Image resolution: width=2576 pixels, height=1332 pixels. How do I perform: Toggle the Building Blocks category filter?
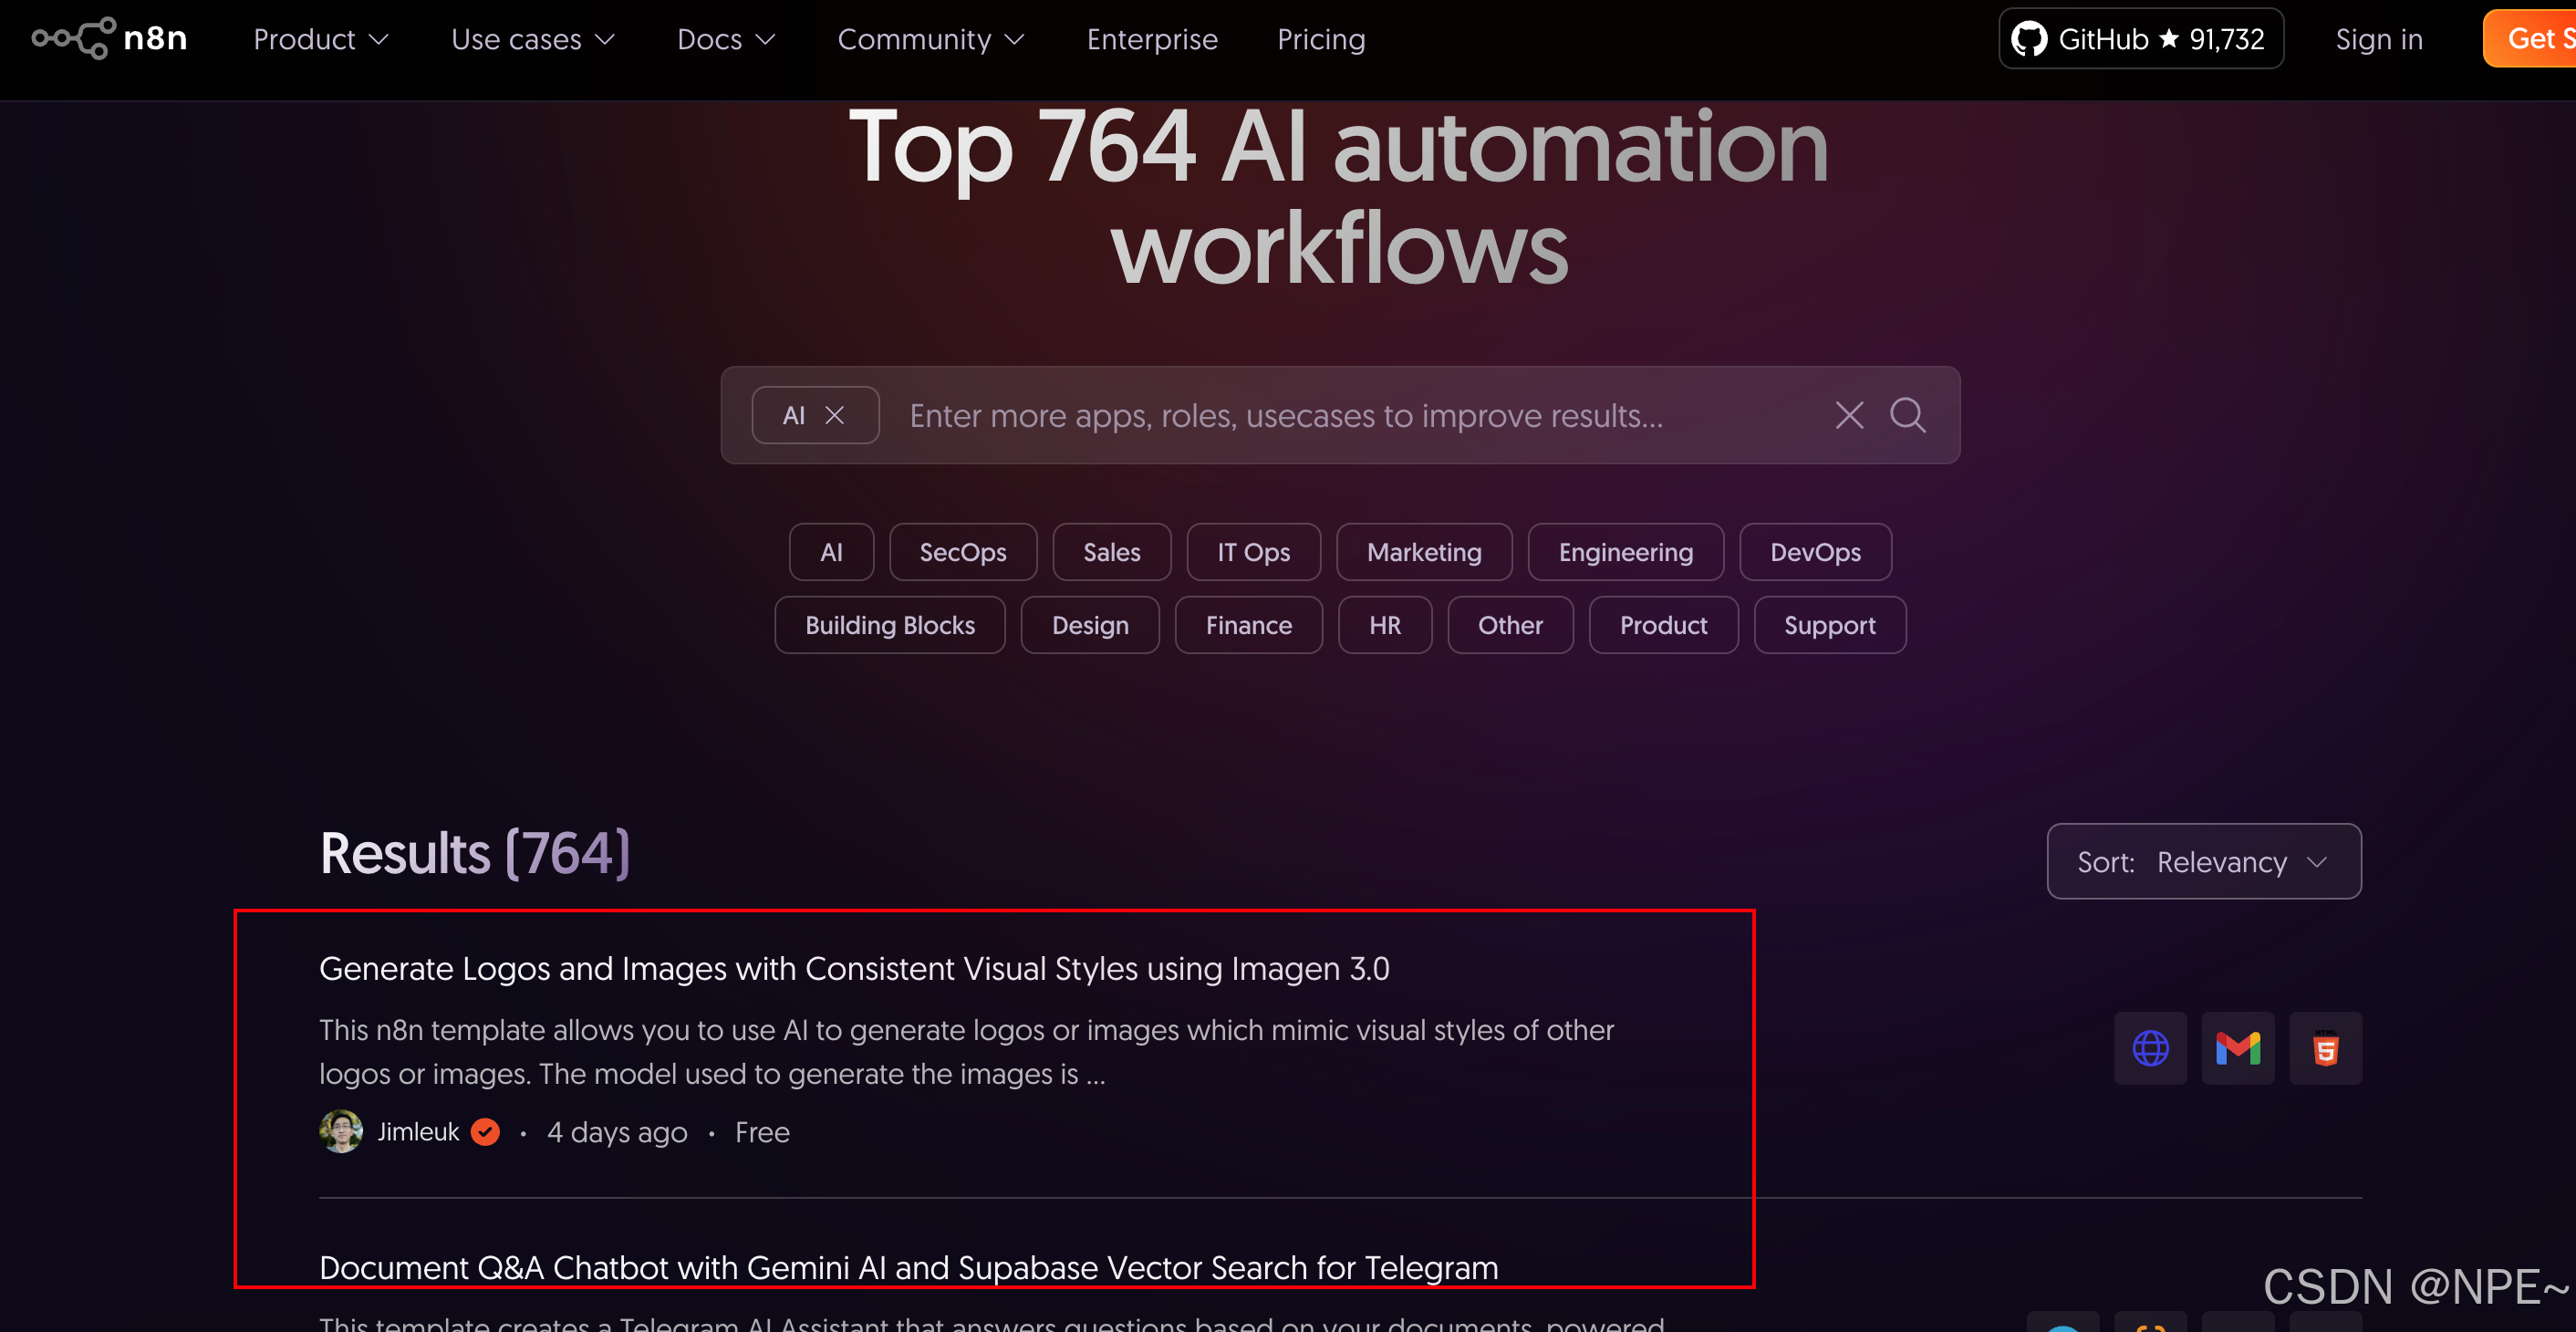pyautogui.click(x=889, y=625)
